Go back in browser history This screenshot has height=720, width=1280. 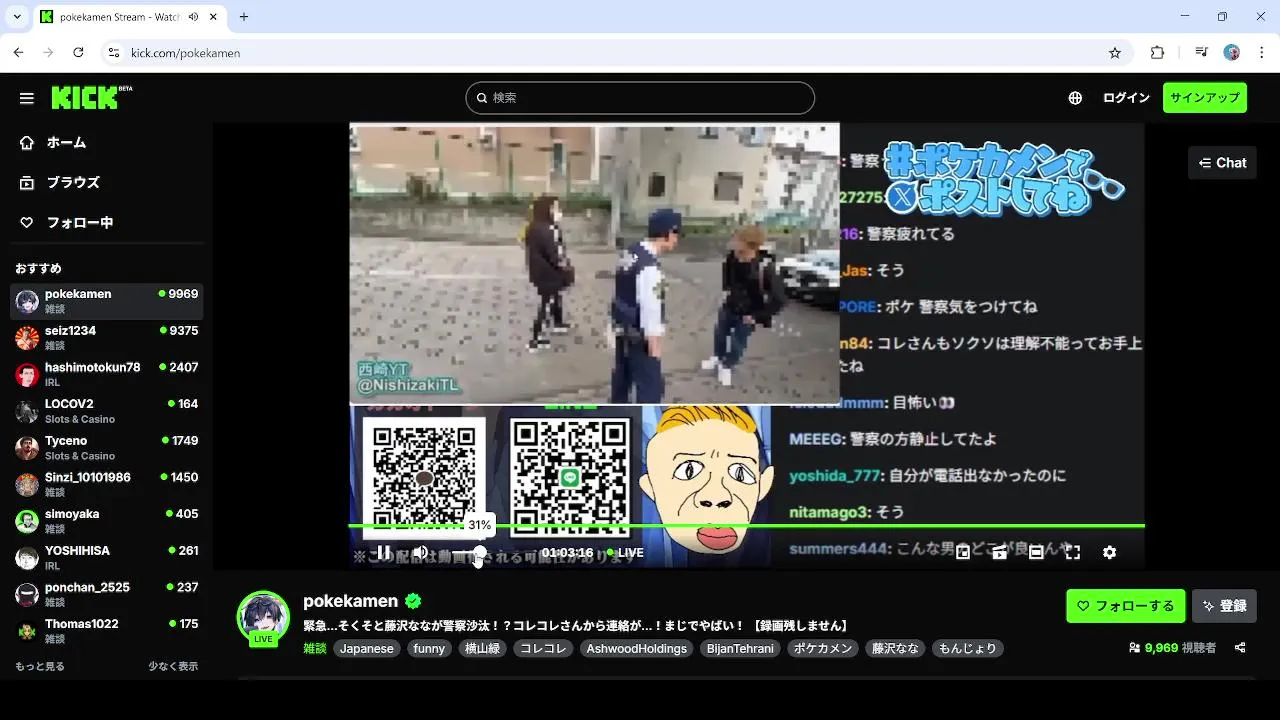click(x=18, y=53)
